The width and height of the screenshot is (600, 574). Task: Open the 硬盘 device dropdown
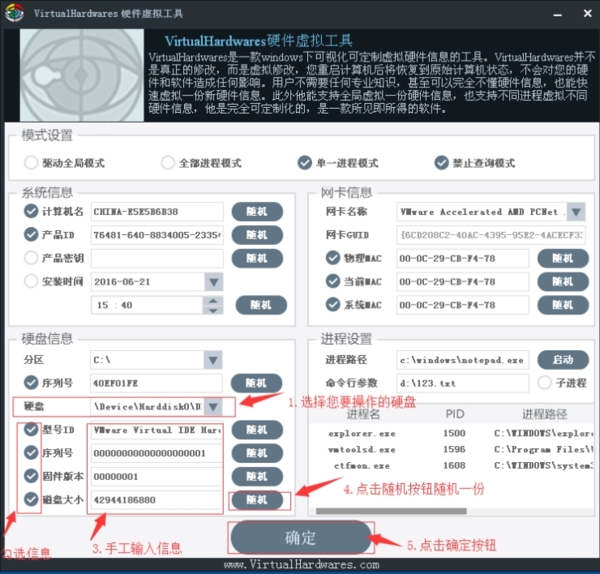213,406
